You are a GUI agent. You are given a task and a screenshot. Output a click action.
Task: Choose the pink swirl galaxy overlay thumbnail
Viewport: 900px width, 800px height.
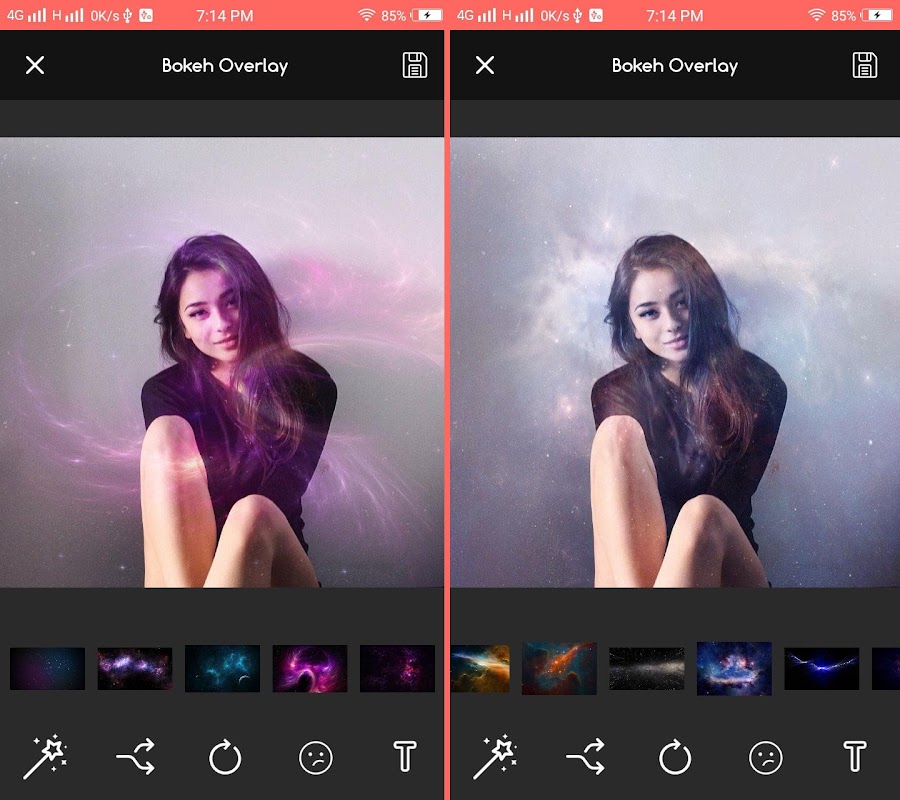310,669
